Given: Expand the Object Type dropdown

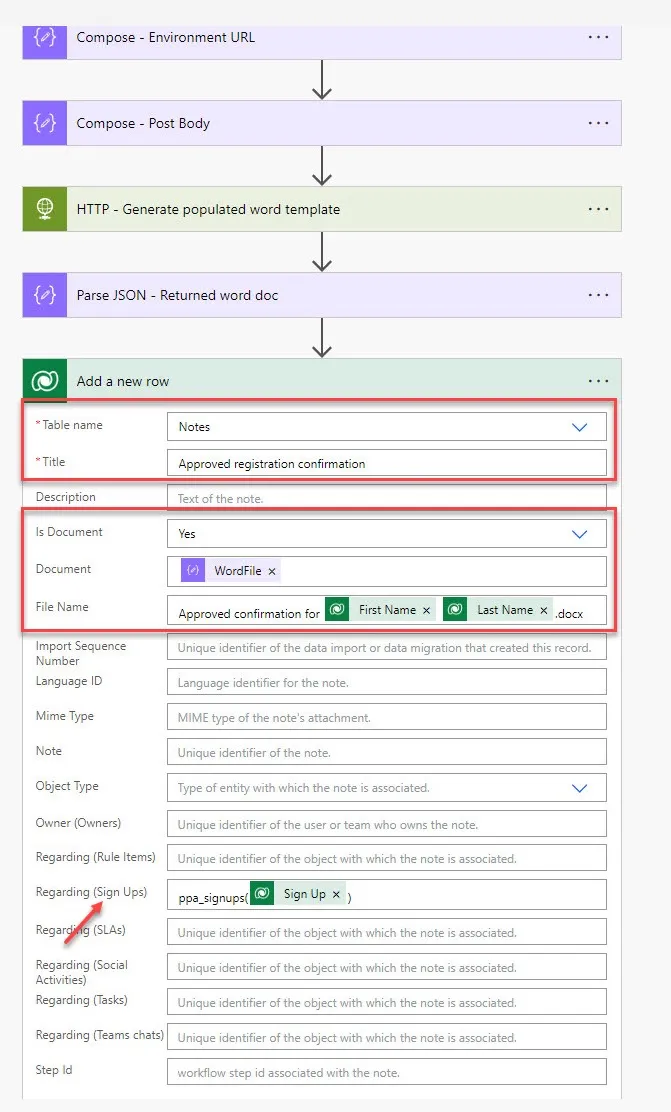Looking at the screenshot, I should tap(580, 789).
